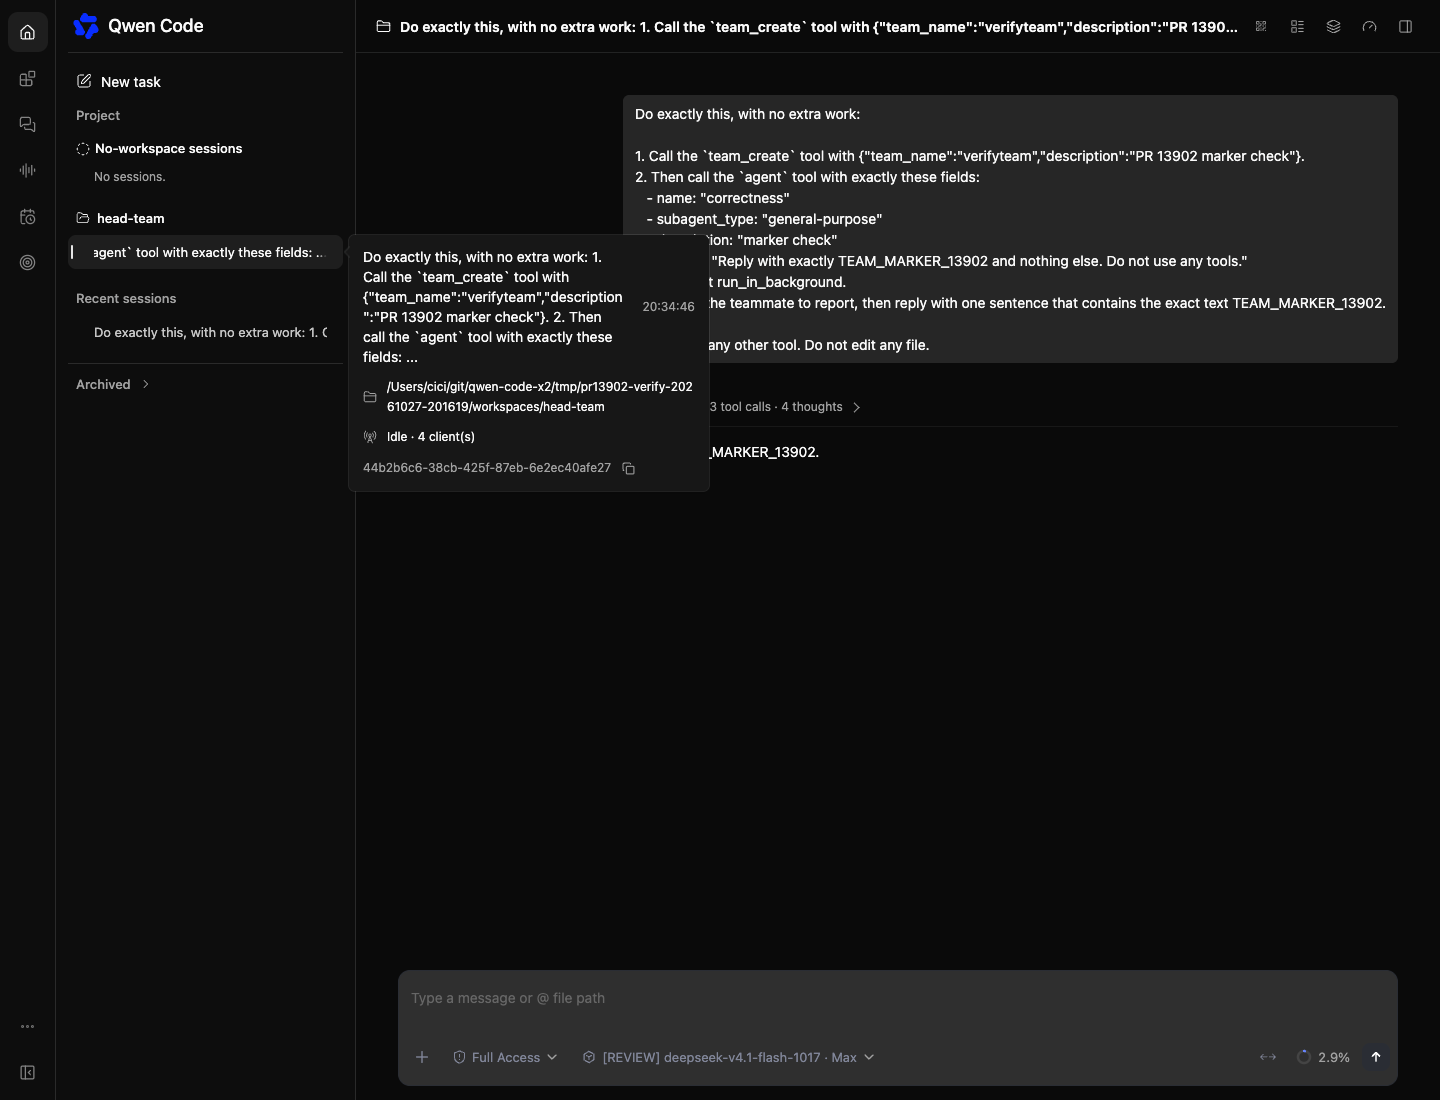
Task: Send the message with the up-arrow button
Action: [x=1376, y=1057]
